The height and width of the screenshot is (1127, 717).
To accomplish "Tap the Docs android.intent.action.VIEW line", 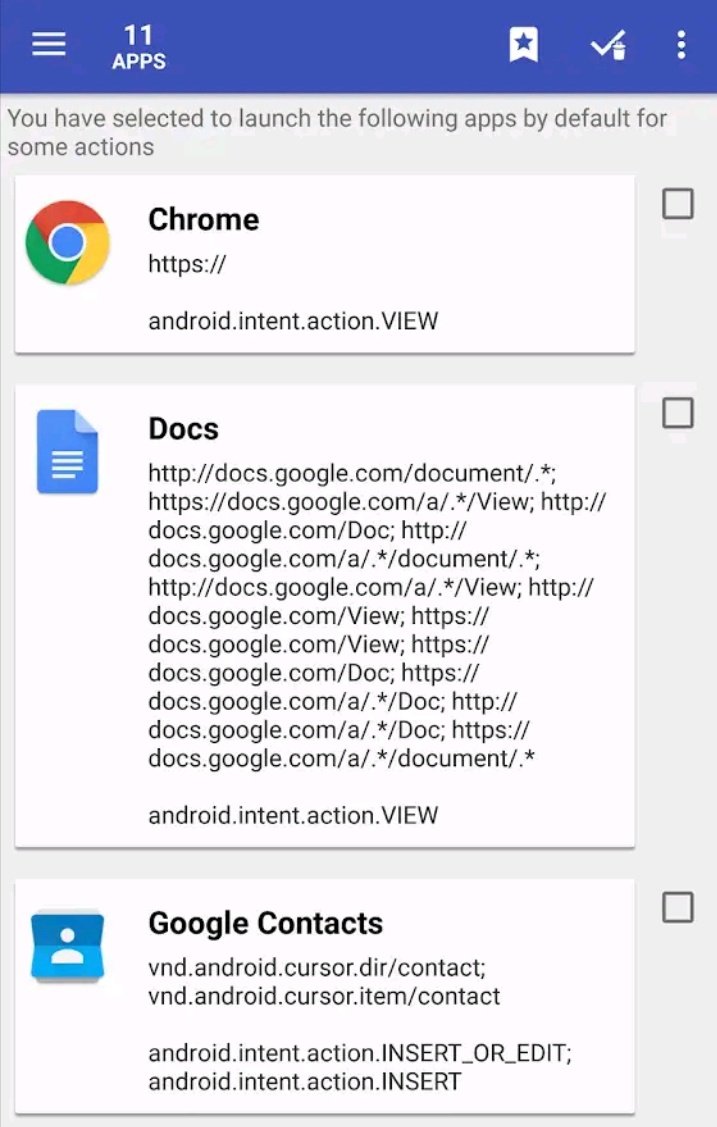I will coord(293,816).
